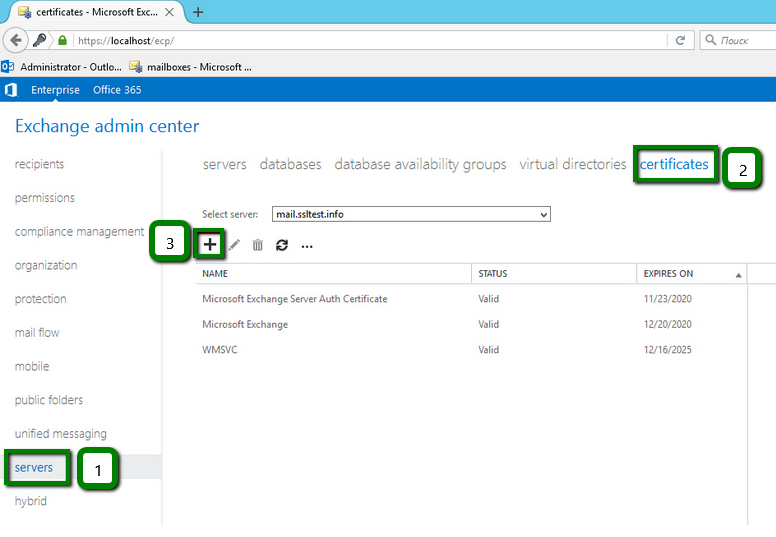The height and width of the screenshot is (537, 776).
Task: Select the WMSVC certificate row
Action: point(471,349)
